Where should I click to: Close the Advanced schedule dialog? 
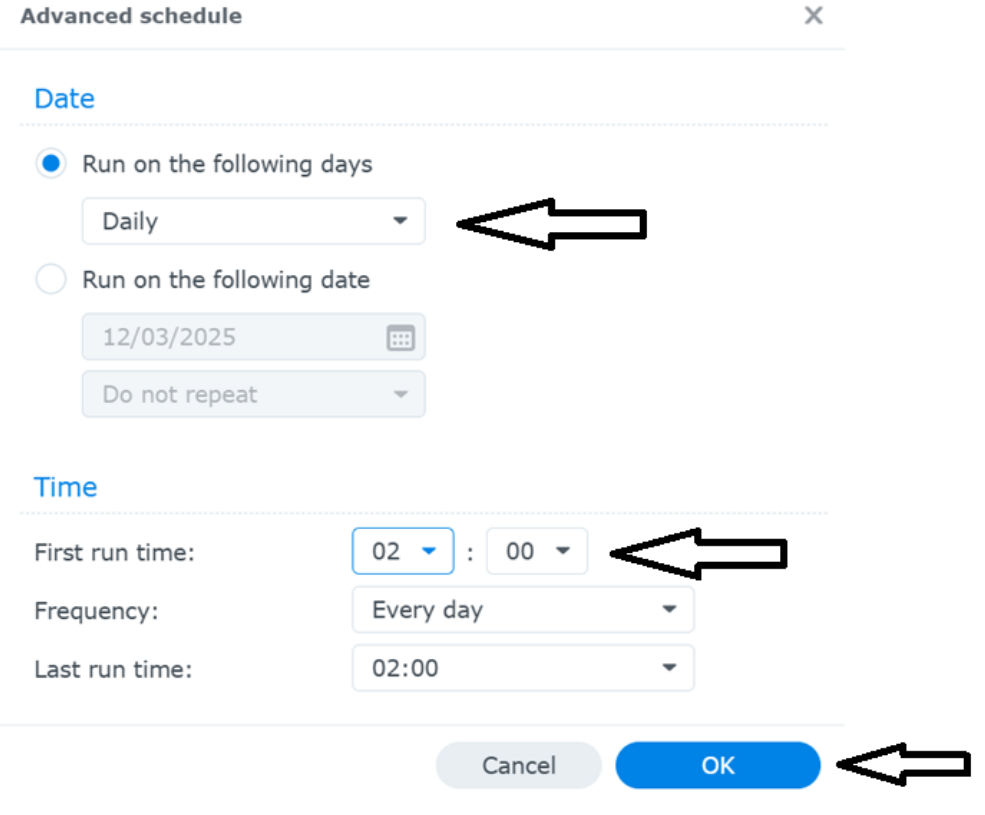(x=813, y=16)
